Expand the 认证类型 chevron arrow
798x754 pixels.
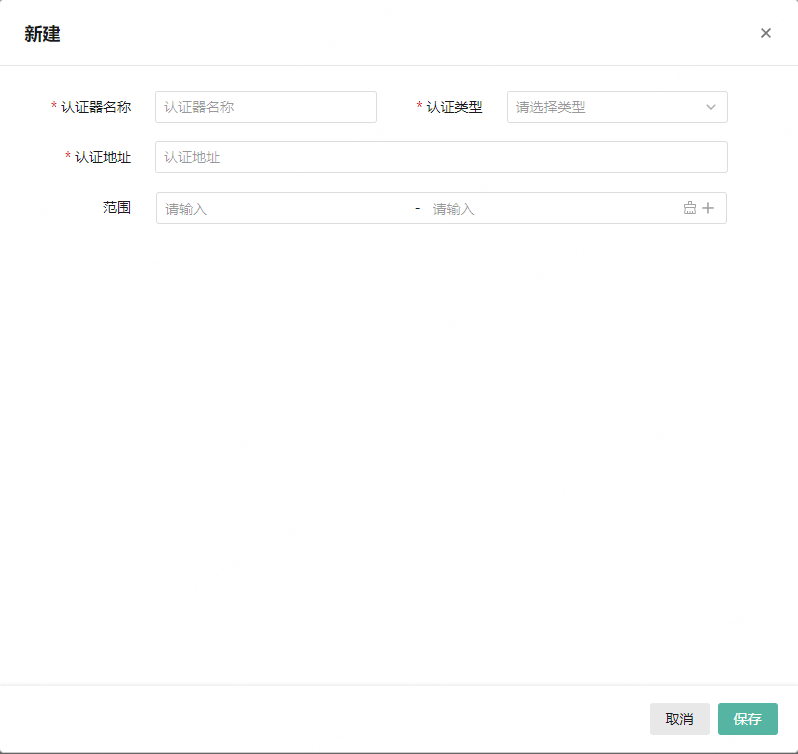pos(711,107)
